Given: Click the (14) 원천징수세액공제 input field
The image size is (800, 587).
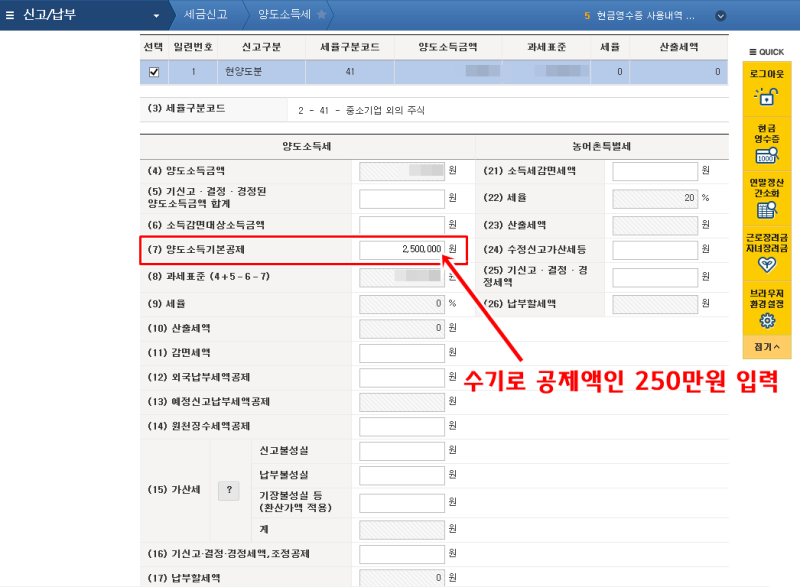Looking at the screenshot, I should [x=402, y=426].
